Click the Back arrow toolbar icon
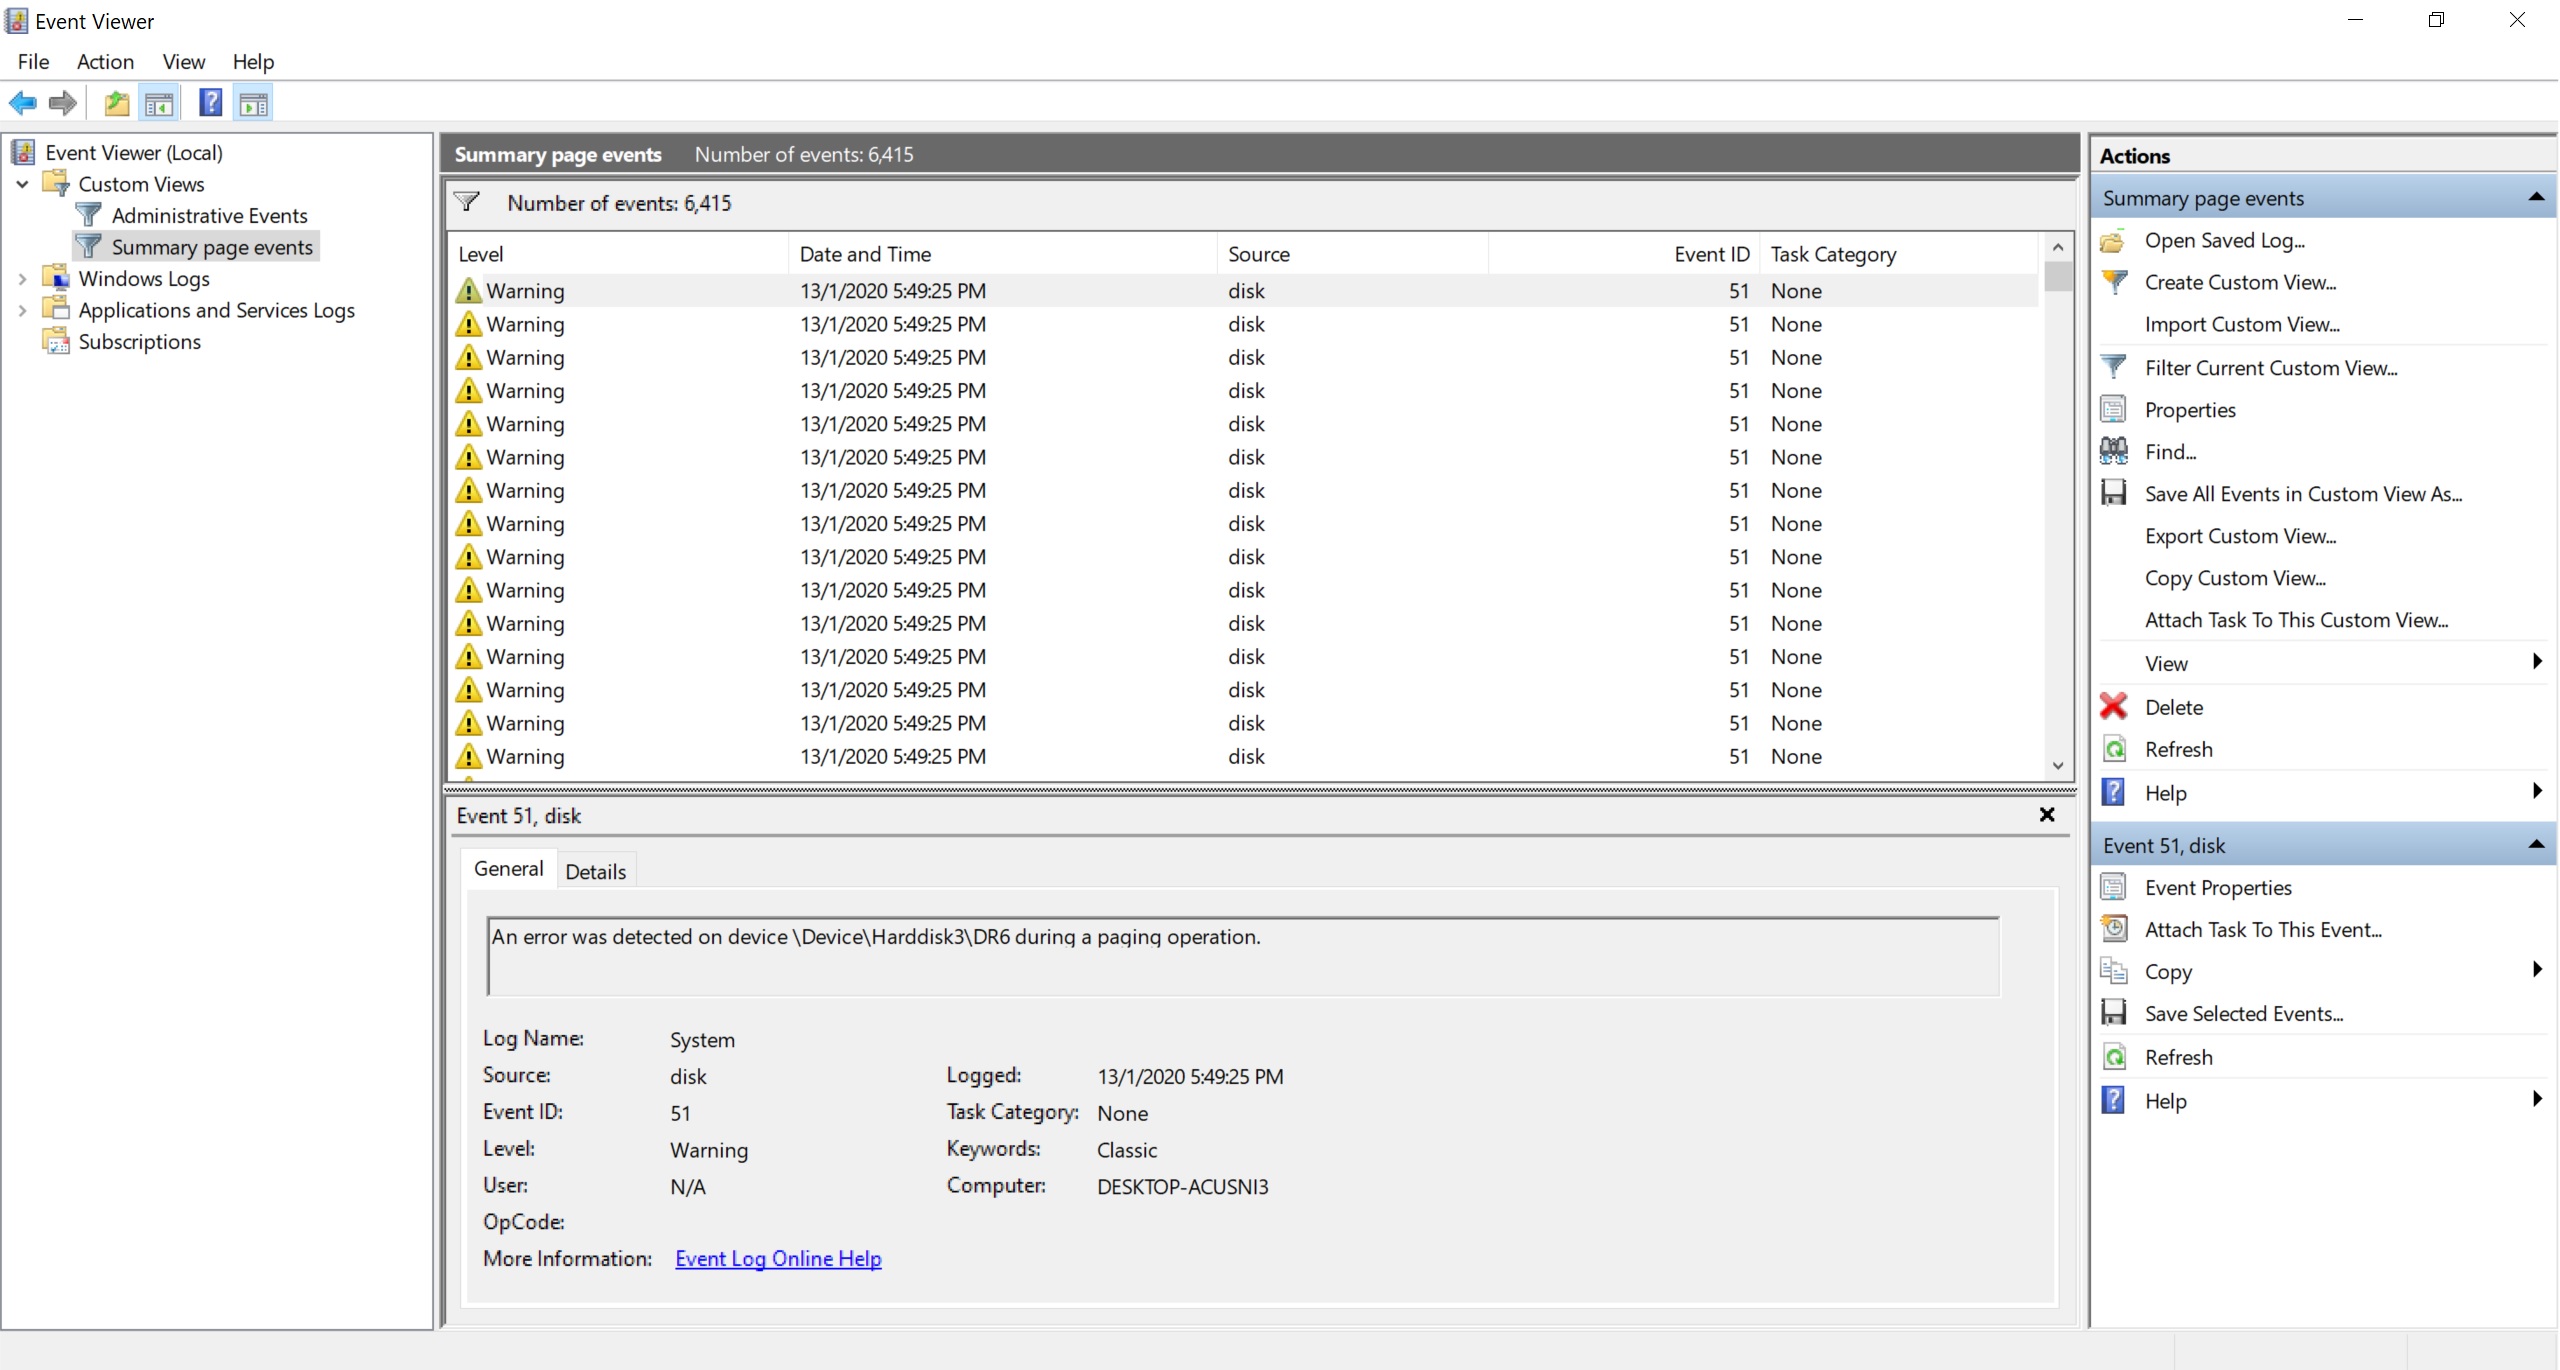Image resolution: width=2560 pixels, height=1370 pixels. coord(22,103)
